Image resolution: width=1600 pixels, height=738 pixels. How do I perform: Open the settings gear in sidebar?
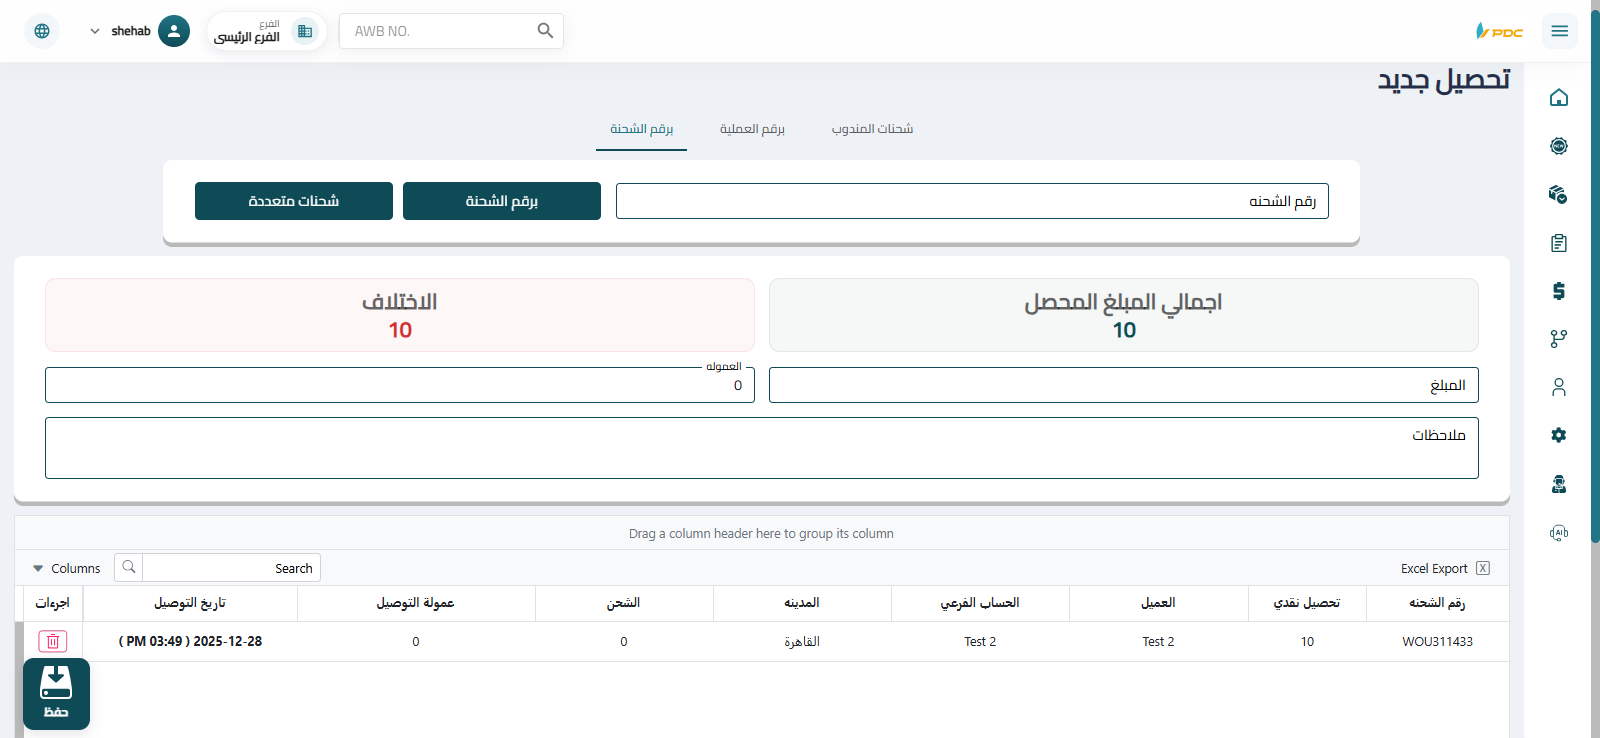click(1558, 435)
